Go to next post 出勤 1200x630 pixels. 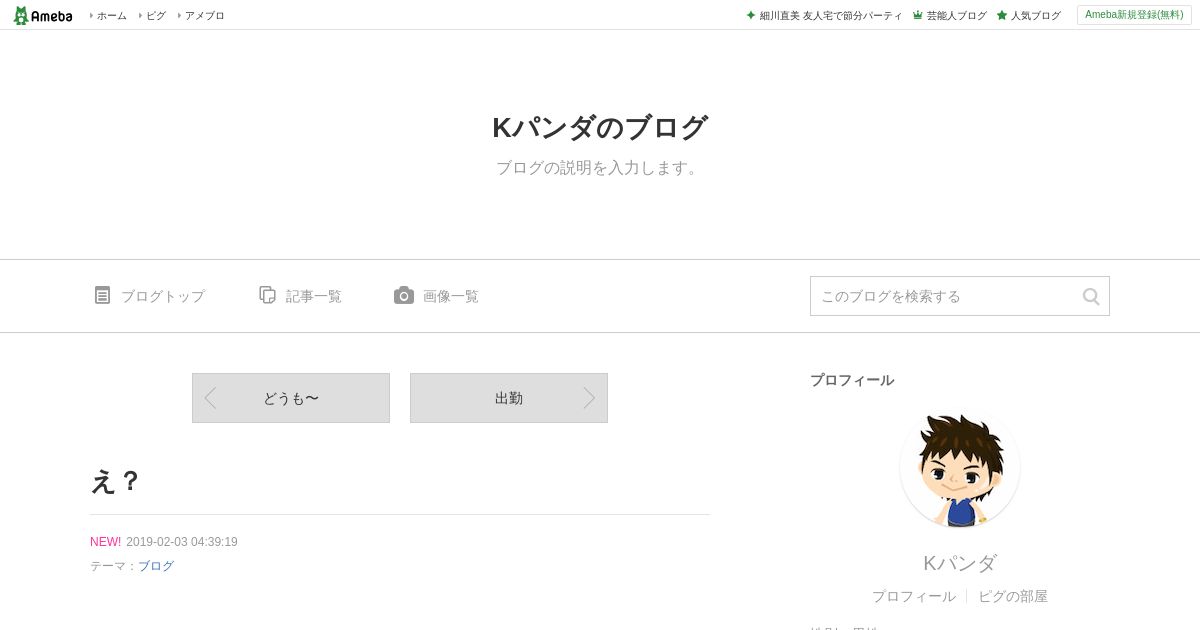[509, 398]
